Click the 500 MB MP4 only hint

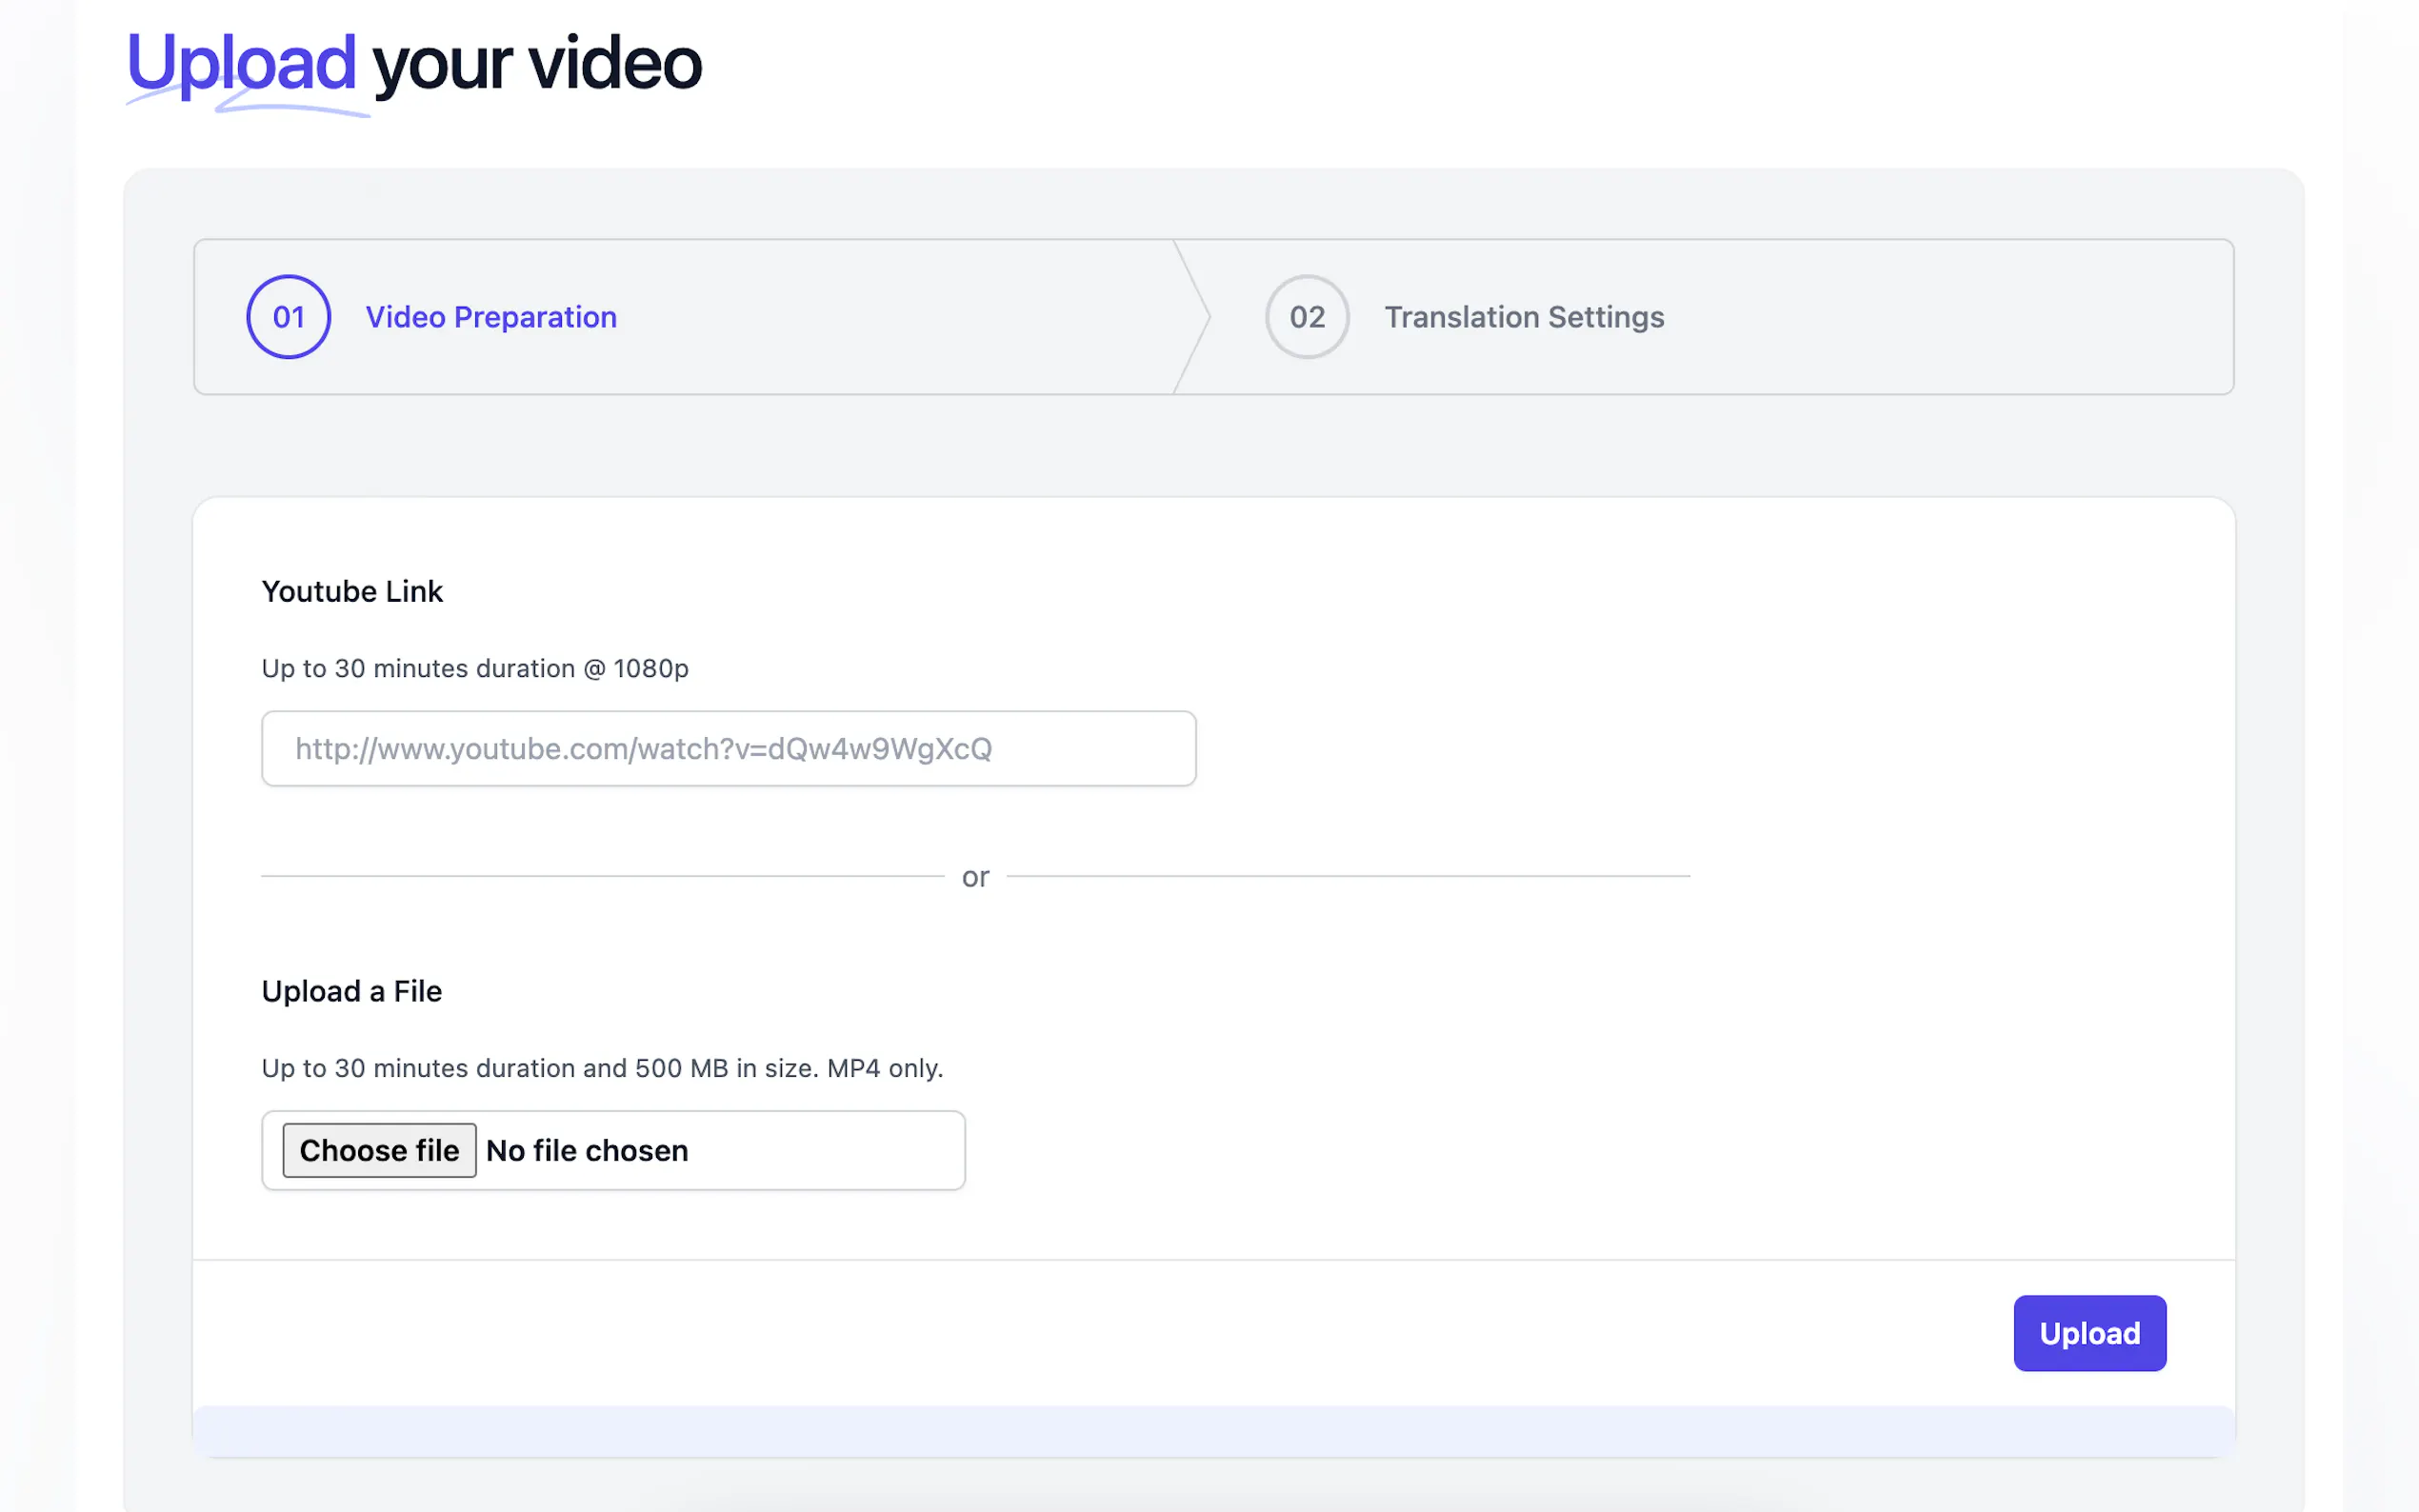coord(602,1068)
